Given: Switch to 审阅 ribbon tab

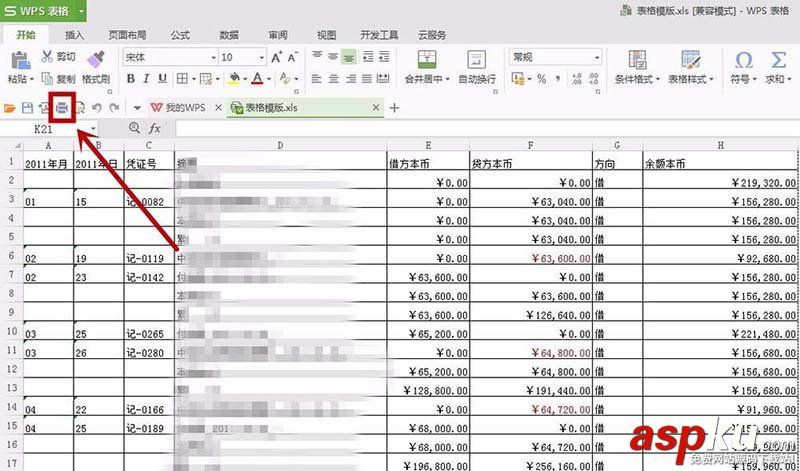Looking at the screenshot, I should [x=278, y=35].
